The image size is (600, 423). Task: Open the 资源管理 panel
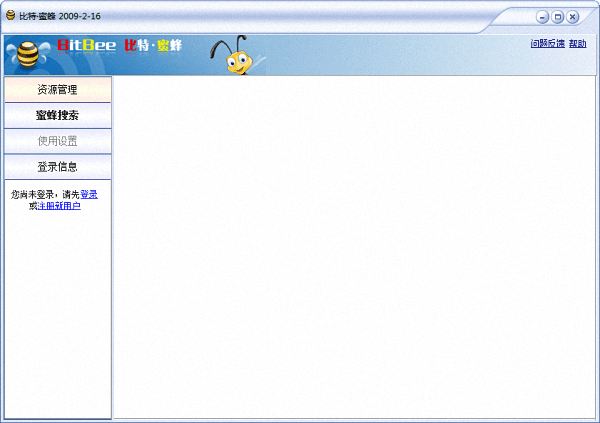57,90
